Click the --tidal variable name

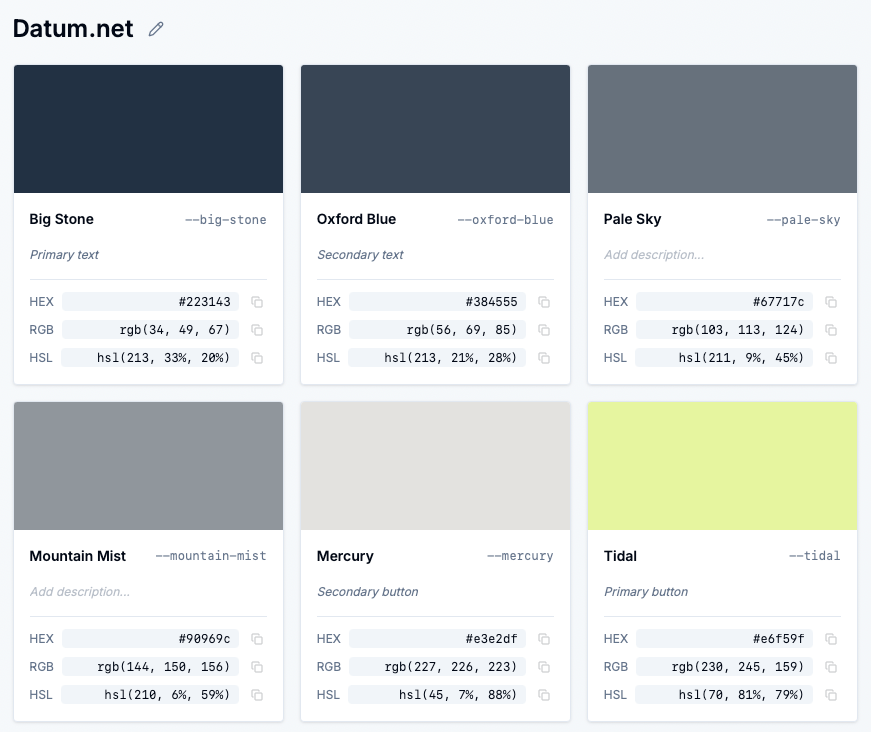[815, 556]
